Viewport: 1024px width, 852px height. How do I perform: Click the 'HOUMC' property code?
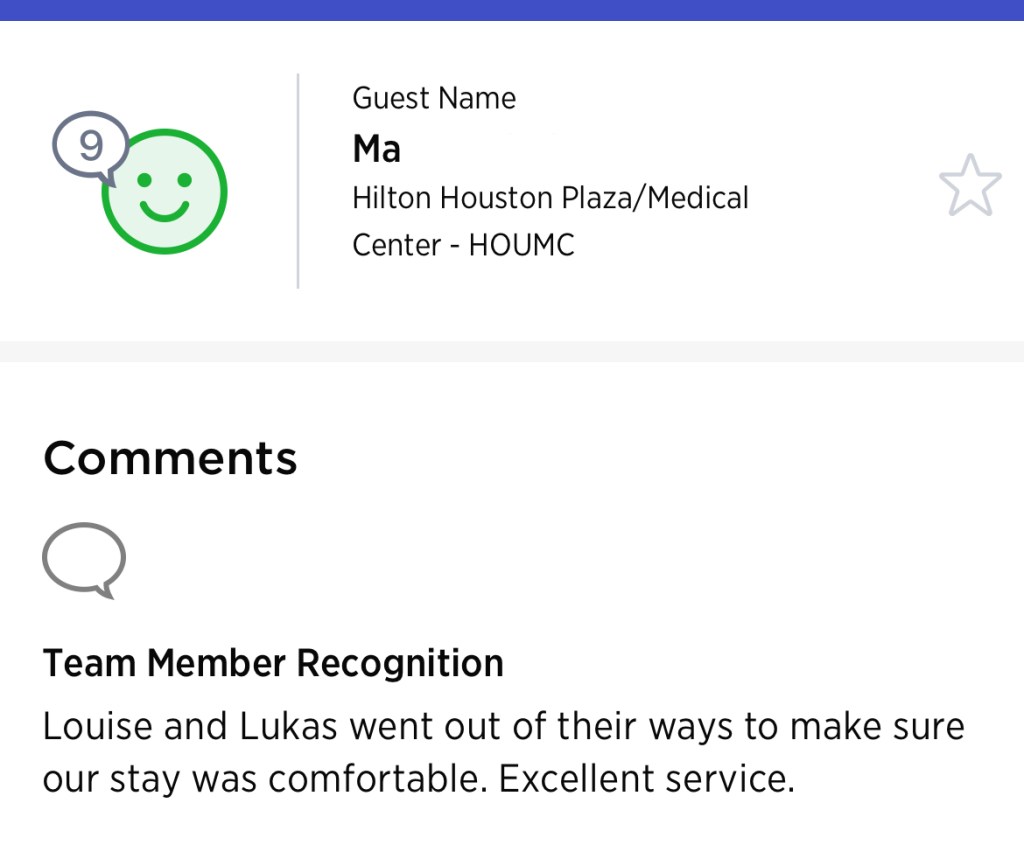tap(521, 245)
